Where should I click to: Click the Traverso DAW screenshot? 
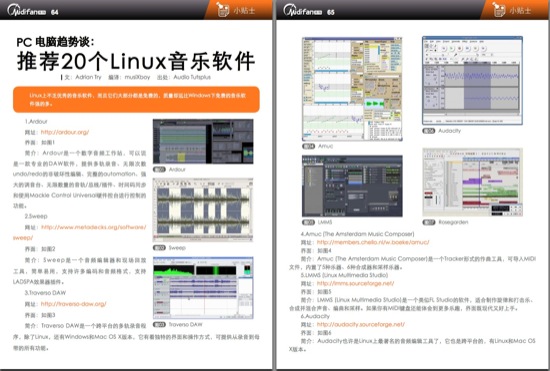pyautogui.click(x=203, y=288)
